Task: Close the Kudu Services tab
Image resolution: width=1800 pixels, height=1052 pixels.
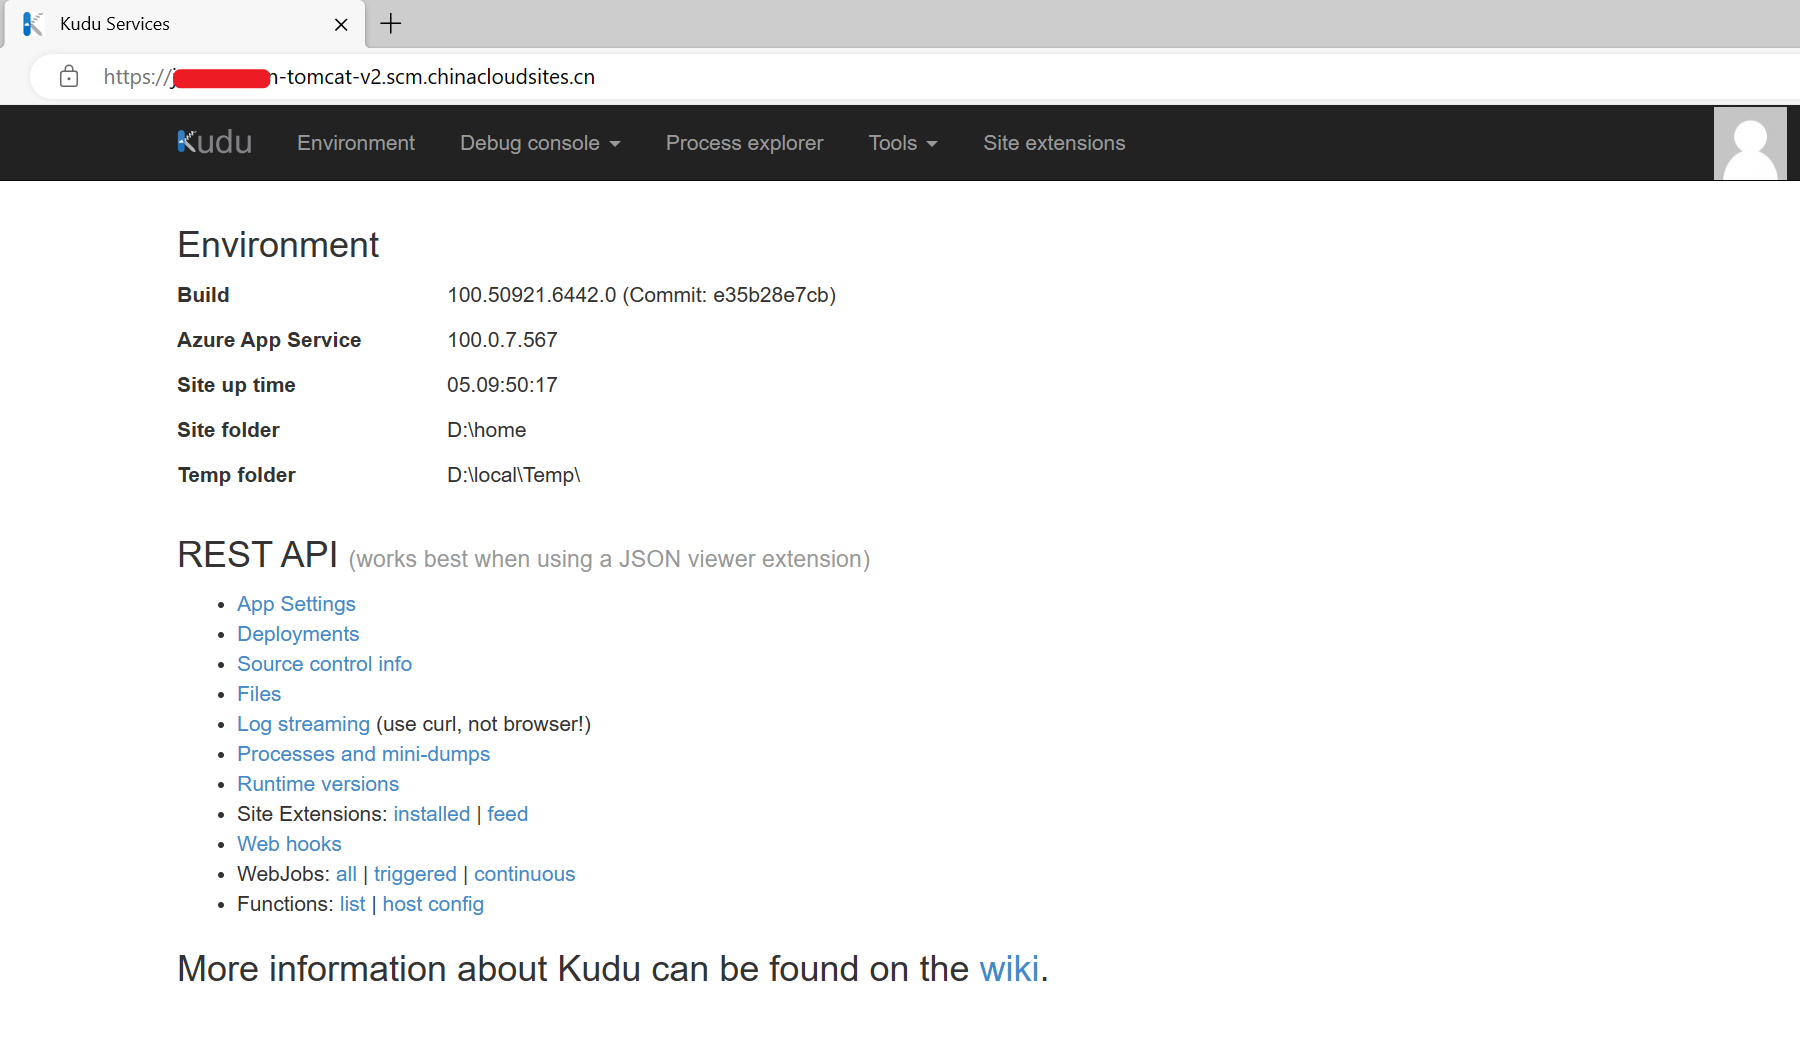Action: (341, 25)
